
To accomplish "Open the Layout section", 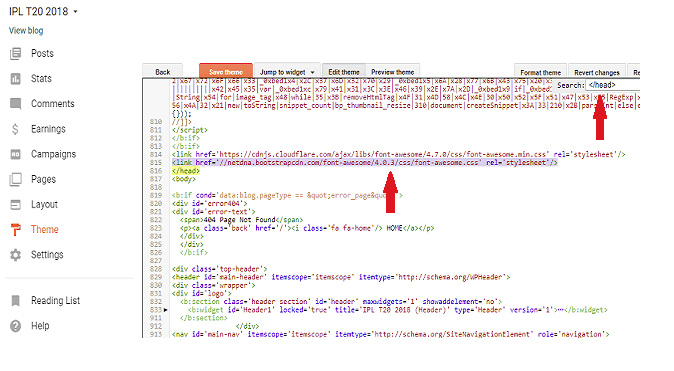I will click(x=44, y=205).
